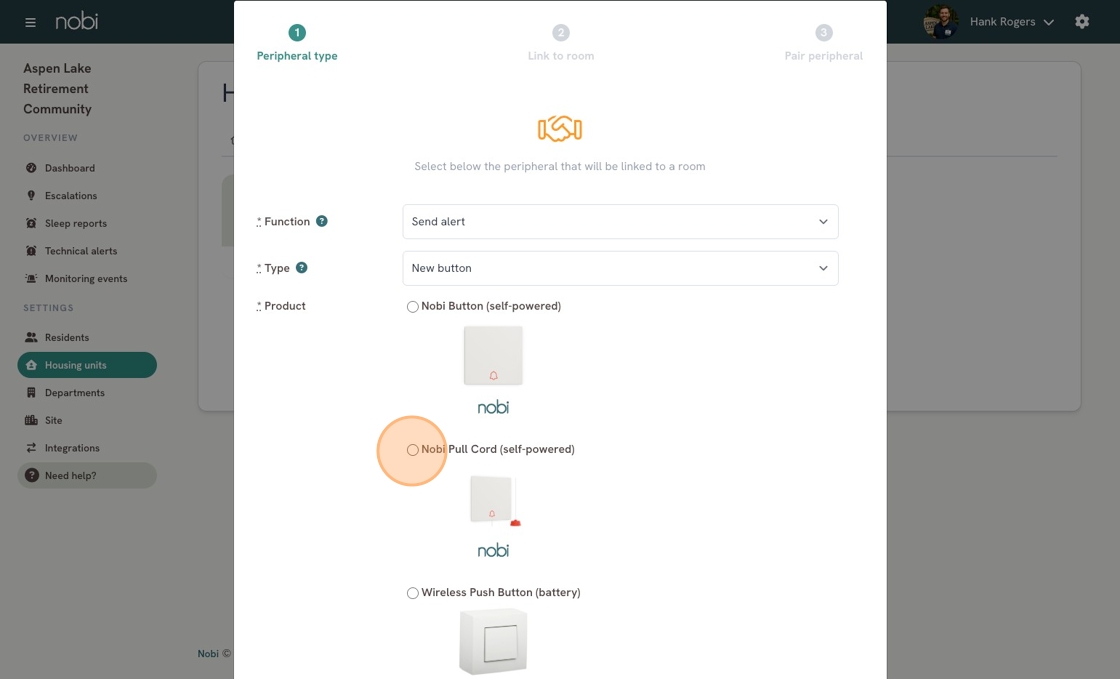The image size is (1120, 679).
Task: Select the Nobi Pull Cord radio option
Action: [412, 450]
